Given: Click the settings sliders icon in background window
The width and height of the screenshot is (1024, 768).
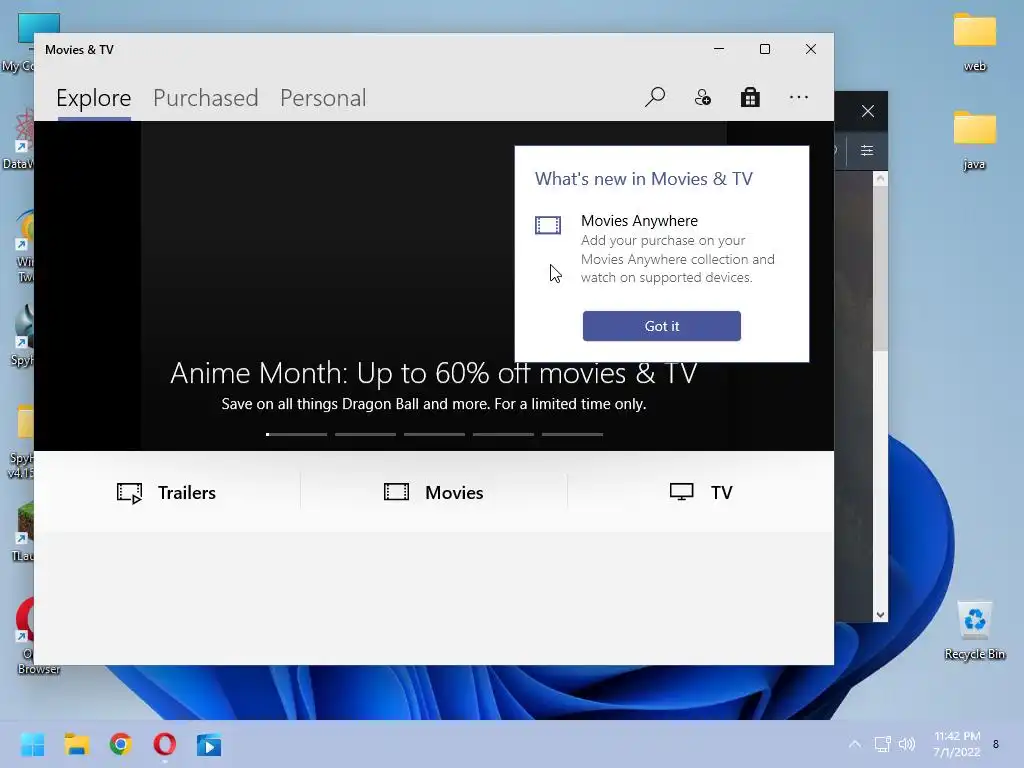Looking at the screenshot, I should [867, 151].
